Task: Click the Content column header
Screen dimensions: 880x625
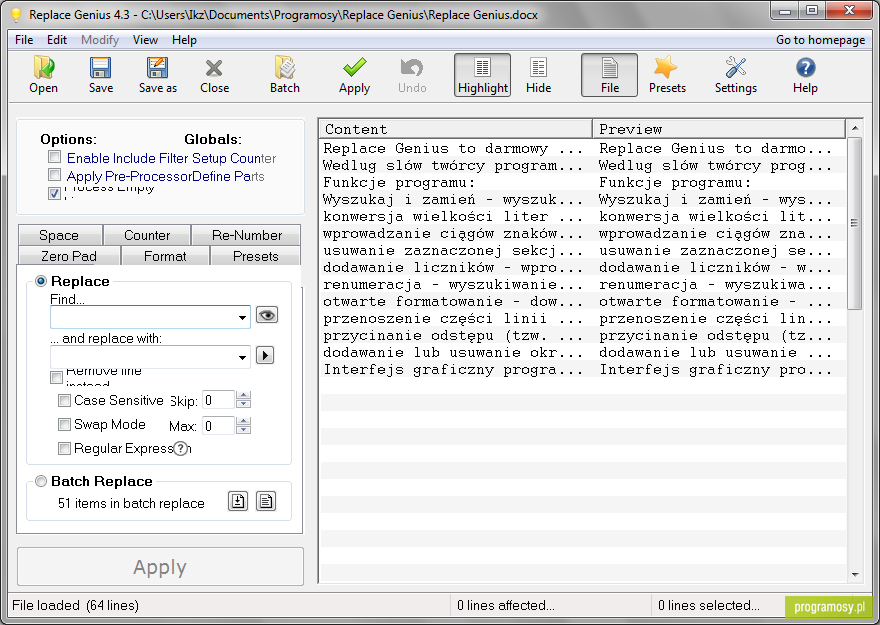Action: coord(456,129)
